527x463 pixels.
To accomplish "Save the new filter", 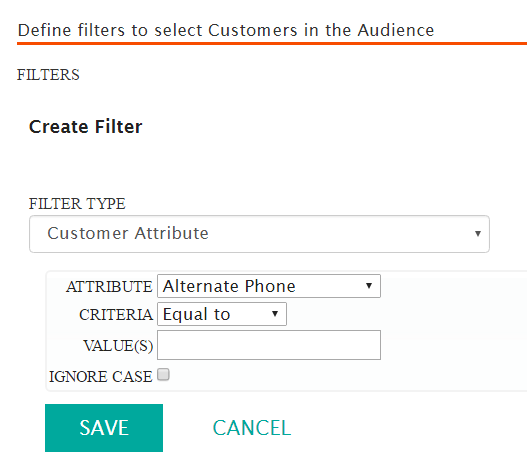I will (x=104, y=428).
